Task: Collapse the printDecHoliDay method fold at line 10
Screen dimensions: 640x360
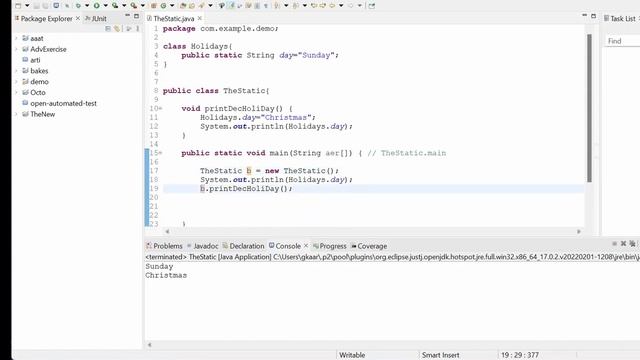Action: click(160, 109)
